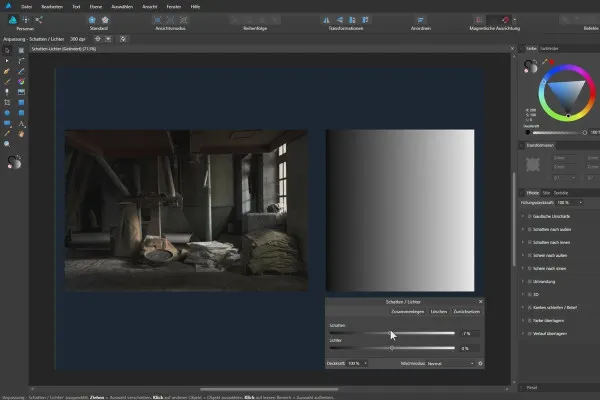The image size is (600, 400).
Task: Select the blue polygon shape tool
Action: (x=7, y=113)
